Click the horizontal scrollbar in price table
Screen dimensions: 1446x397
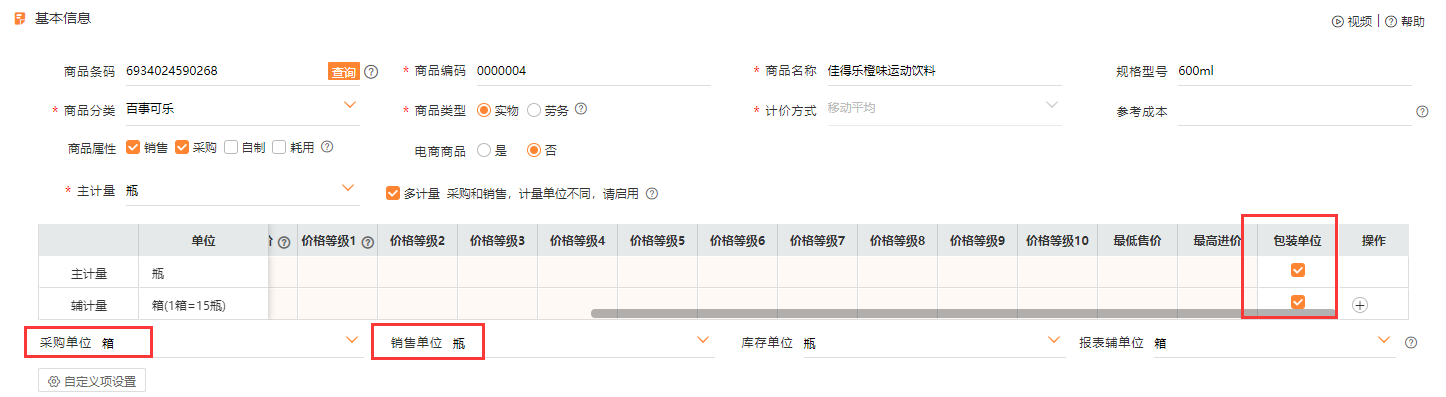point(962,313)
